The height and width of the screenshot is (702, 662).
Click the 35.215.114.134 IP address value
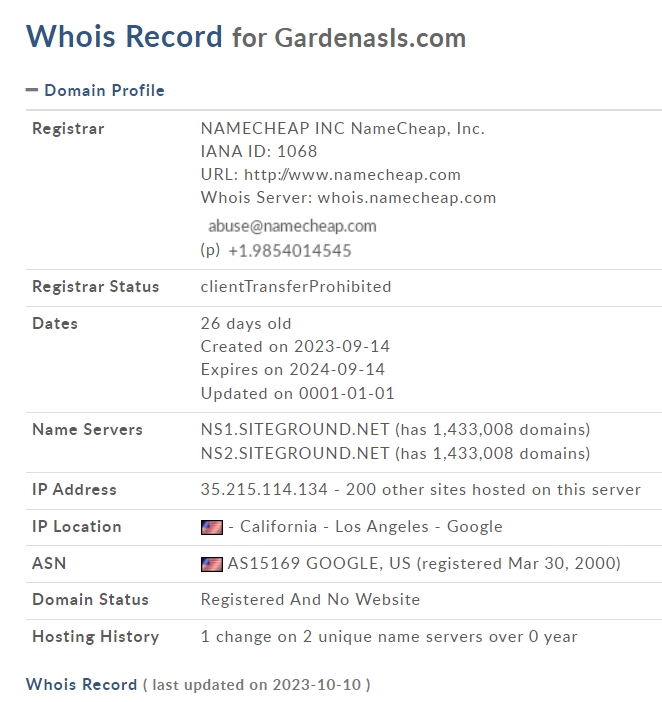point(264,489)
